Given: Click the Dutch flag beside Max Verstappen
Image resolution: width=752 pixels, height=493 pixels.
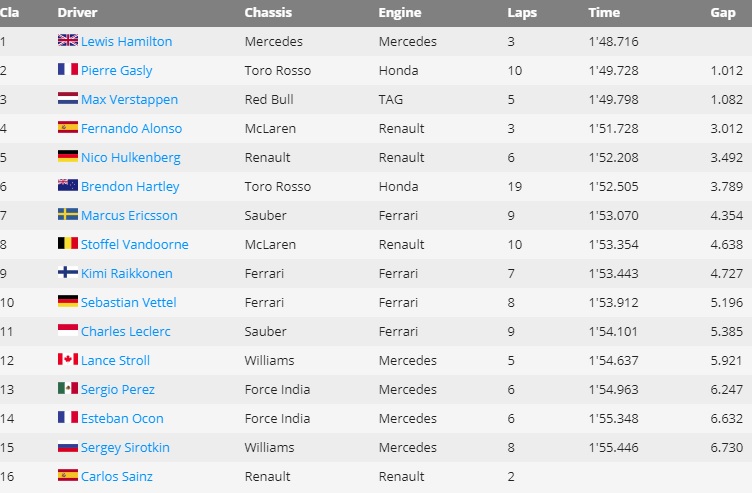Looking at the screenshot, I should (x=68, y=99).
